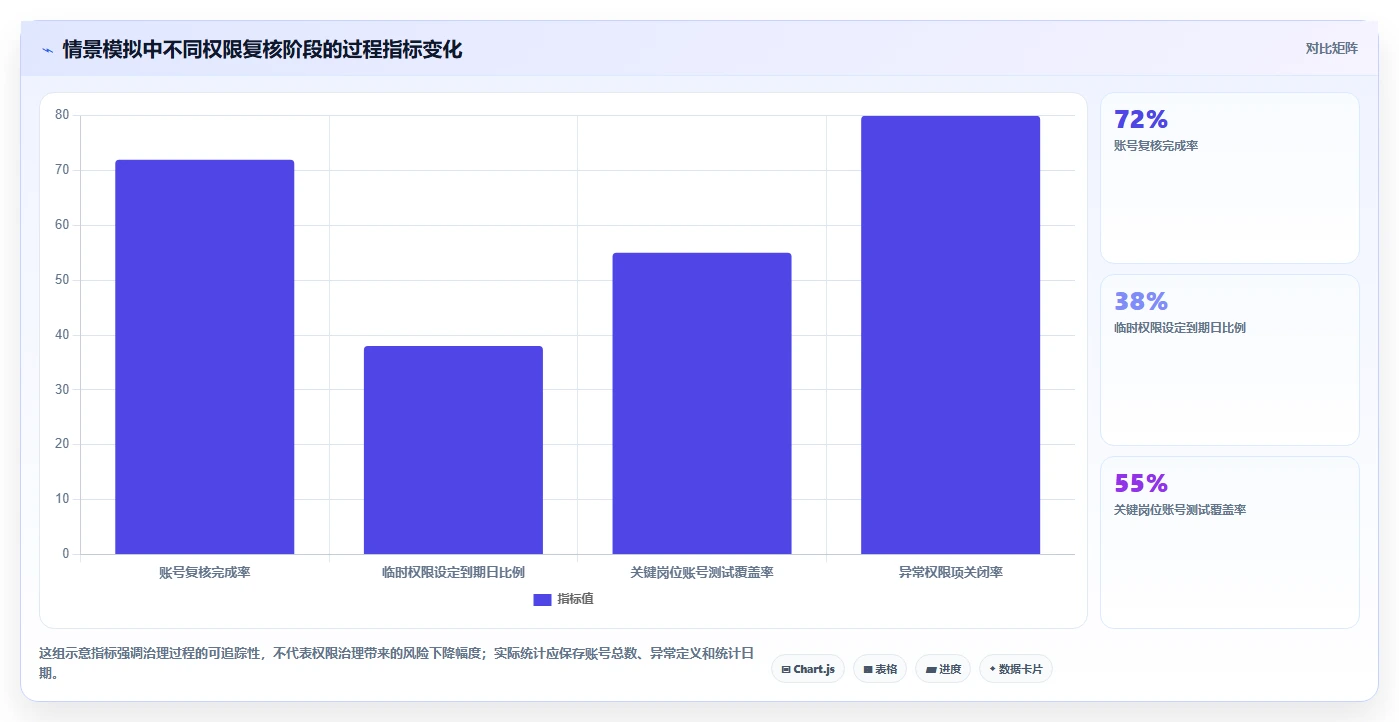Image resolution: width=1399 pixels, height=722 pixels.
Task: Click the 关键岗位账号测试覆盖率 bar
Action: 702,403
